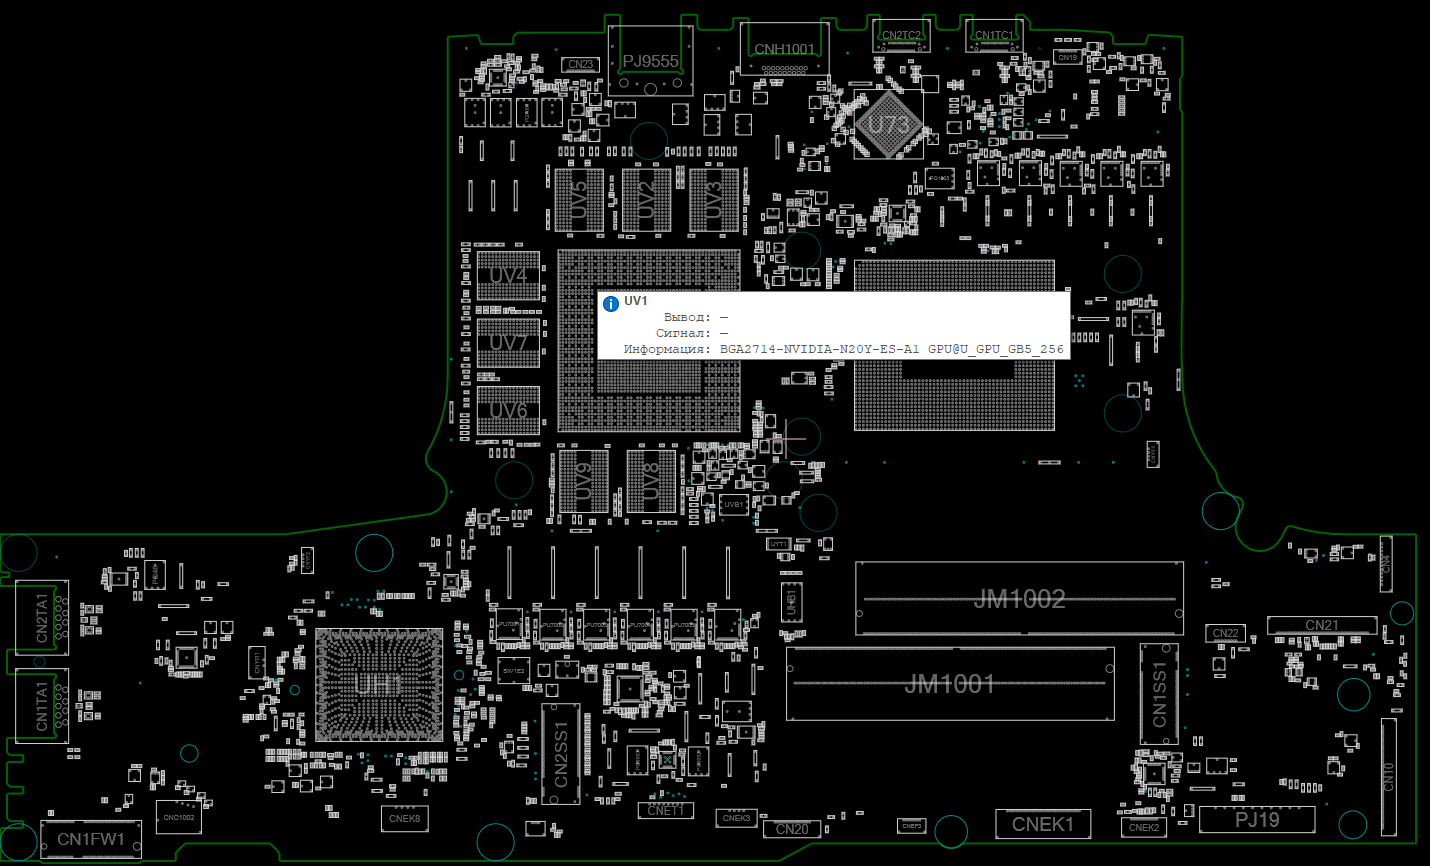The height and width of the screenshot is (866, 1430).
Task: Click the CNH1001 connector at the top
Action: pos(784,49)
